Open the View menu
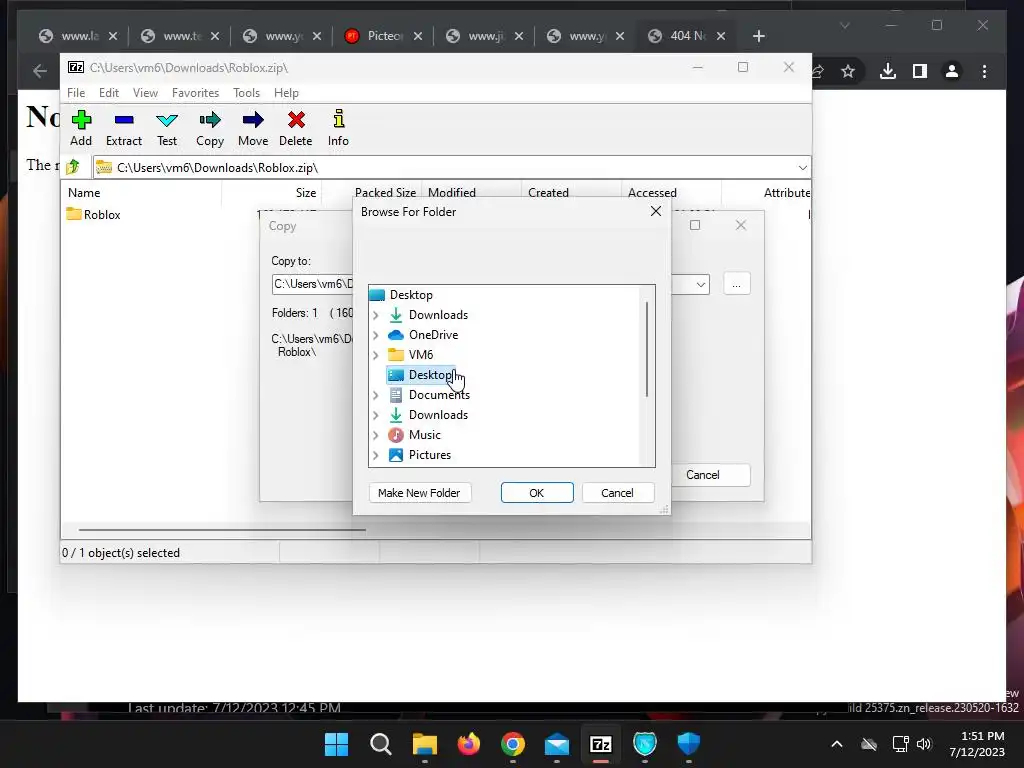 tap(146, 93)
